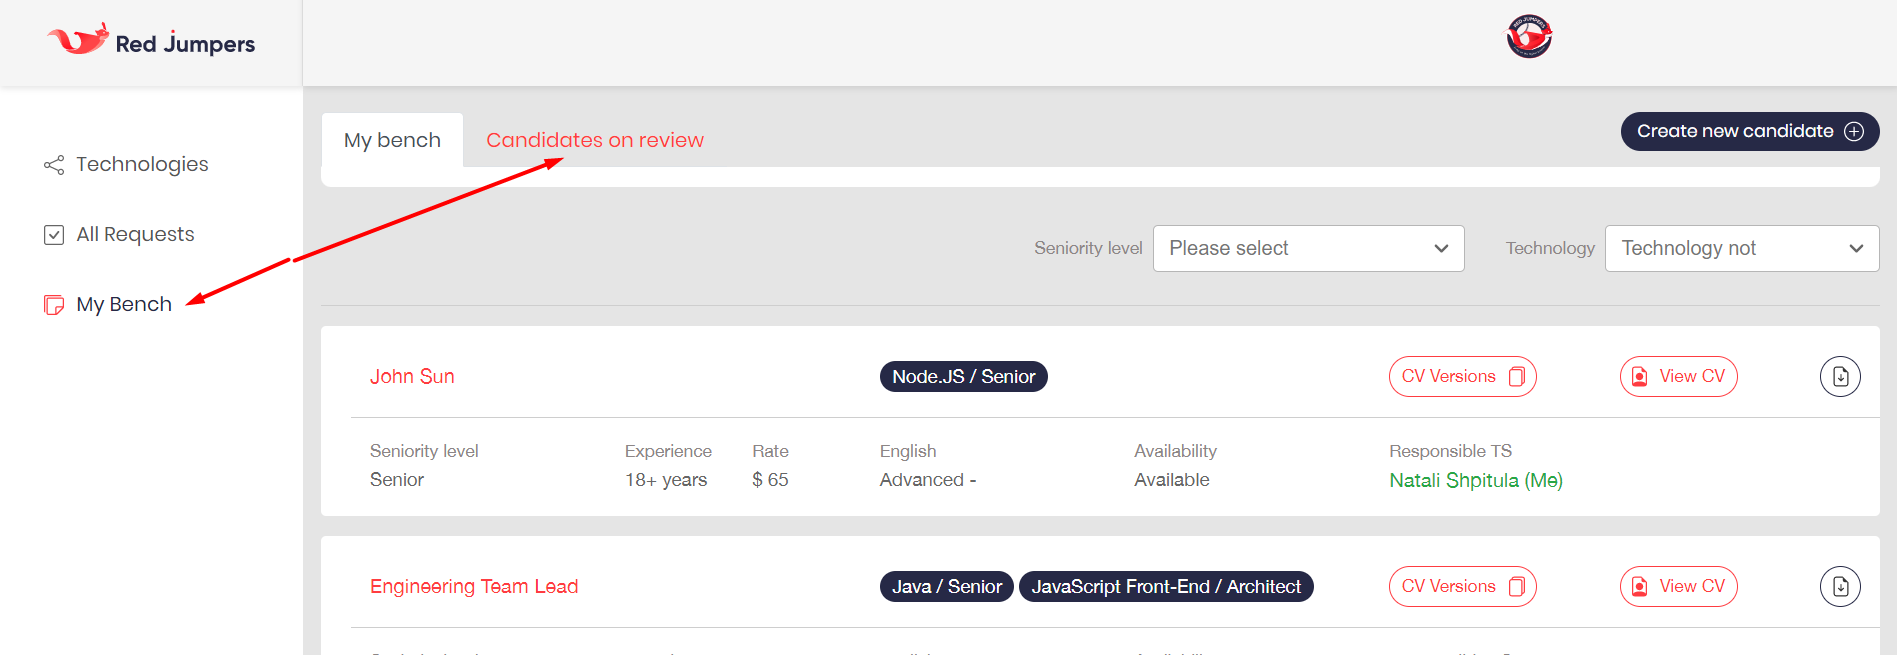Image resolution: width=1897 pixels, height=655 pixels.
Task: Open the Seniority level dropdown
Action: [1308, 248]
